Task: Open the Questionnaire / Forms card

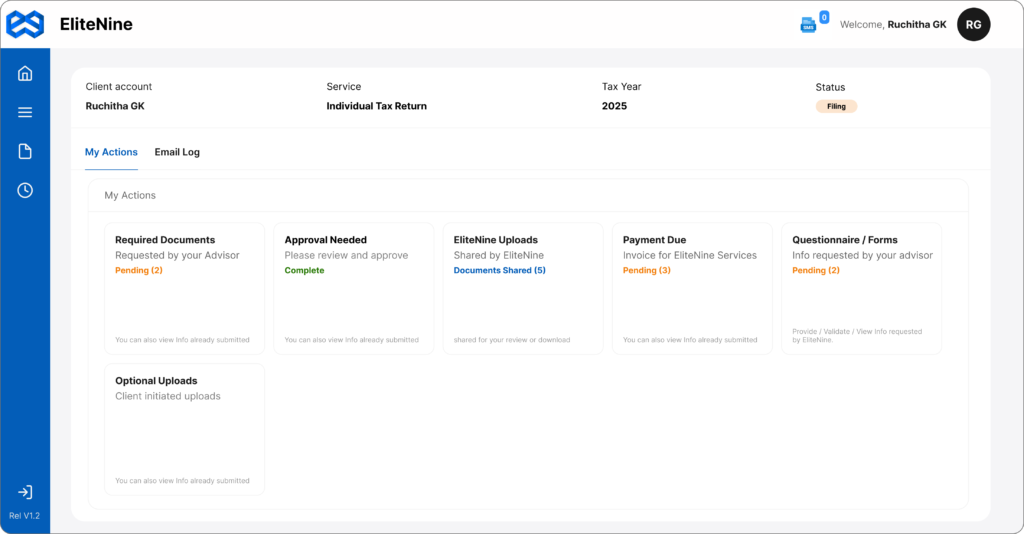Action: point(861,288)
